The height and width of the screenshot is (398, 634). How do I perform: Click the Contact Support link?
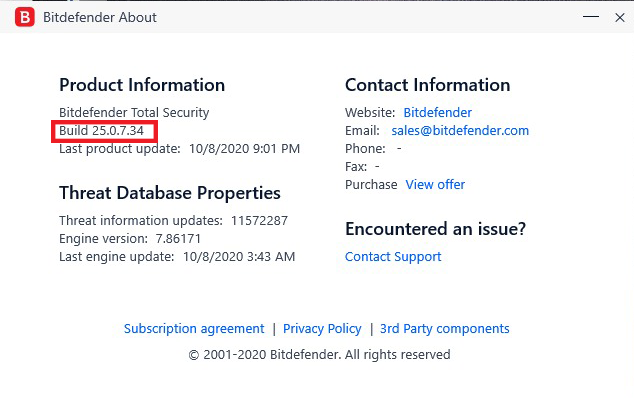[x=393, y=257]
